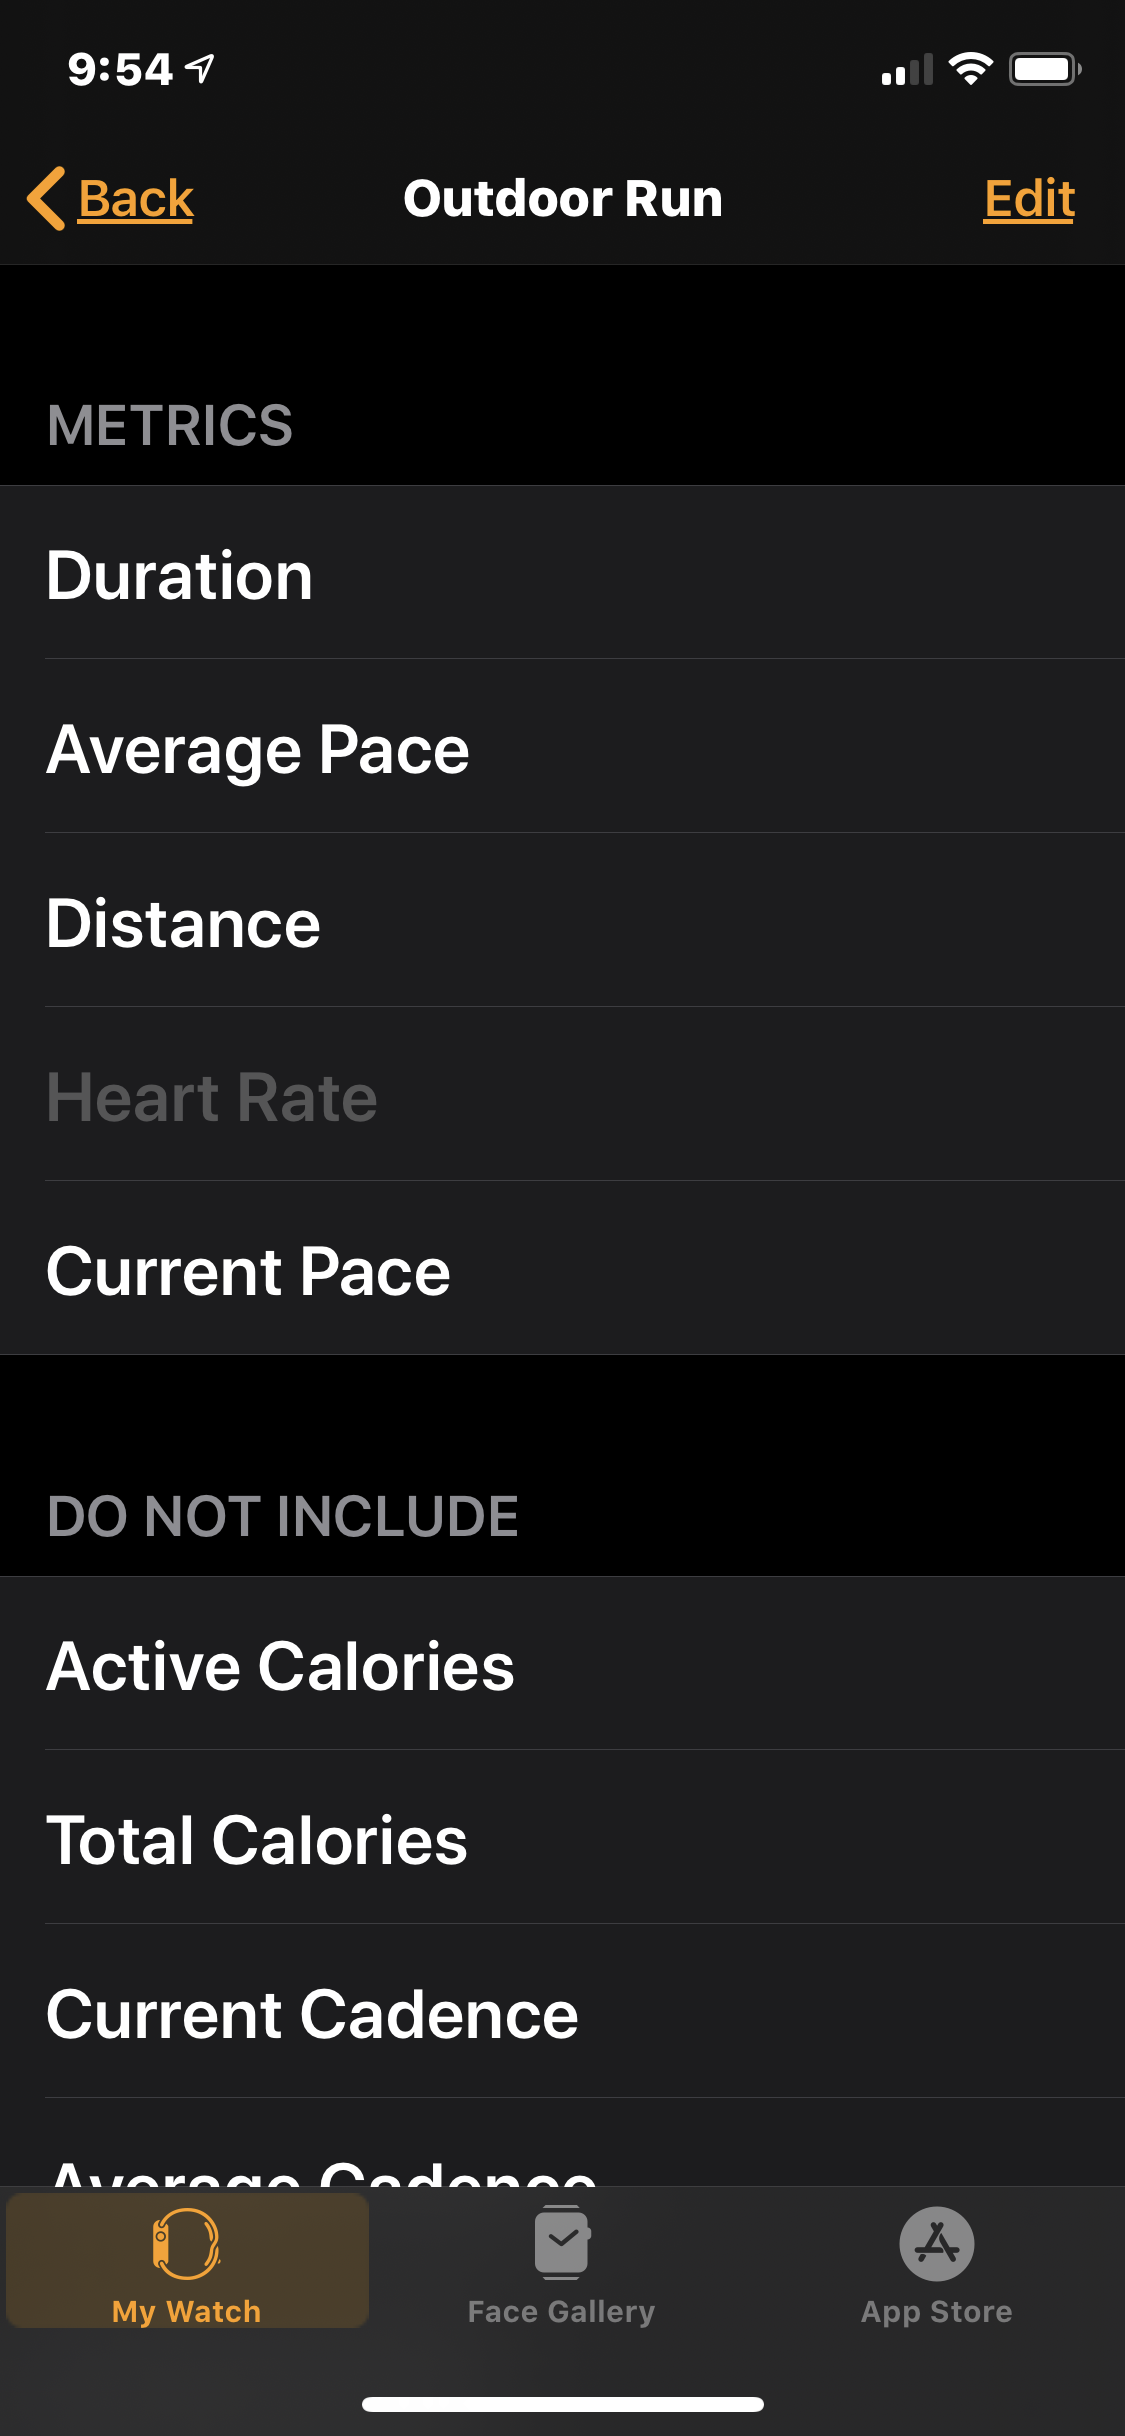Viewport: 1125px width, 2436px height.
Task: Select the Current Pace metric
Action: (x=562, y=1270)
